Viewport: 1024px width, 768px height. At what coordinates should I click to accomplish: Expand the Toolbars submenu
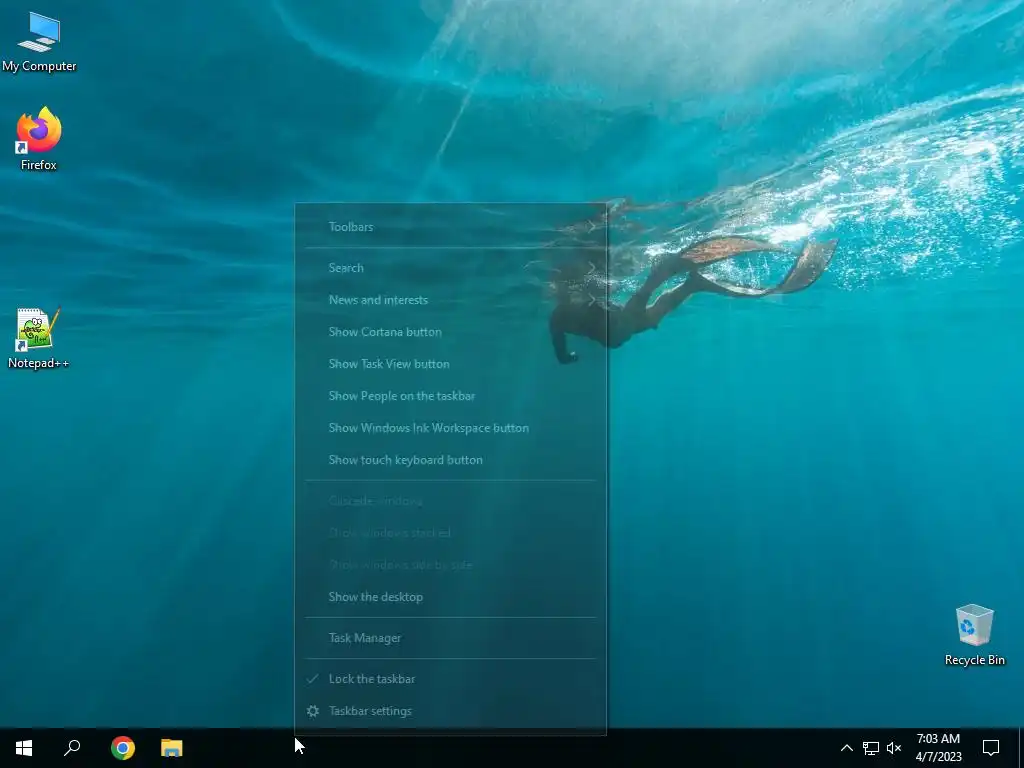[451, 227]
